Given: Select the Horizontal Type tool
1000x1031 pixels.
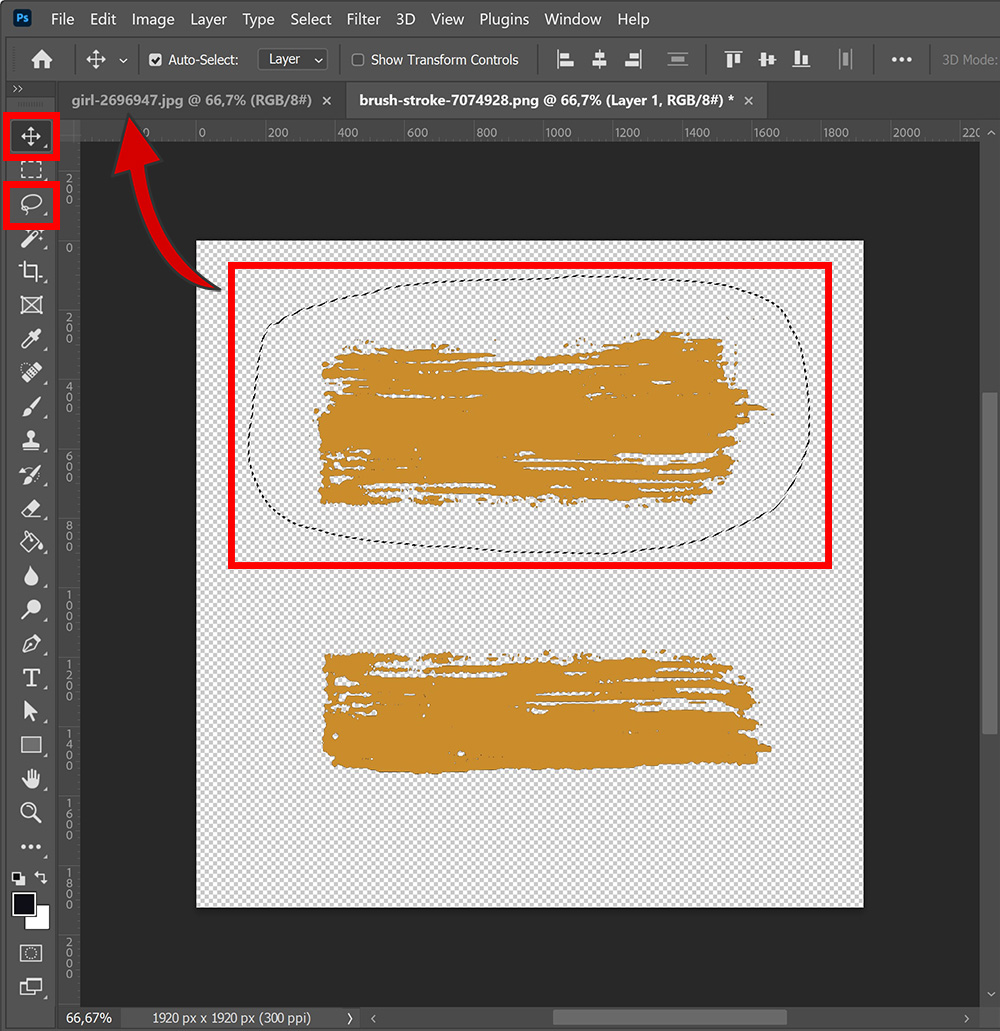Looking at the screenshot, I should tap(30, 677).
